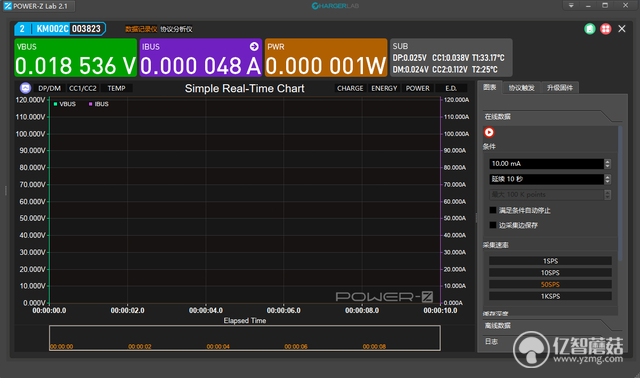Viewport: 640px width, 378px height.
Task: Click the green document icon top right
Action: click(x=590, y=29)
